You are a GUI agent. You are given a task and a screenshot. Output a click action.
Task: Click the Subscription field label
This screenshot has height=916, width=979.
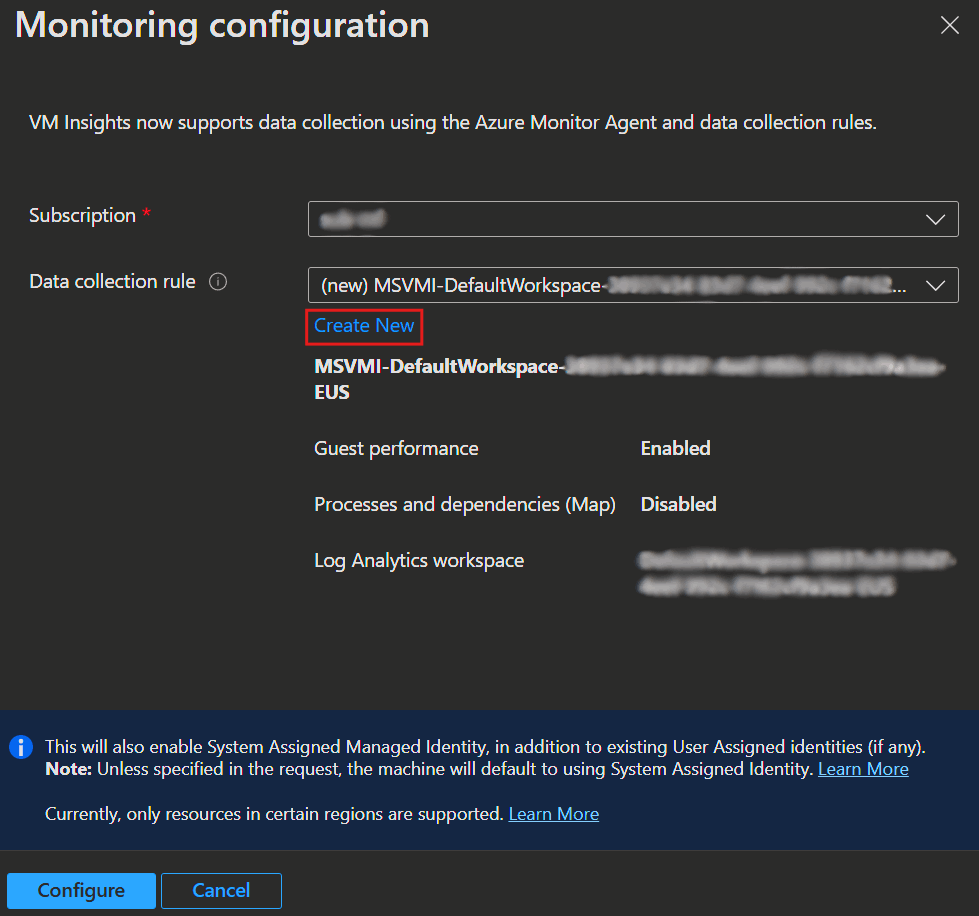82,215
